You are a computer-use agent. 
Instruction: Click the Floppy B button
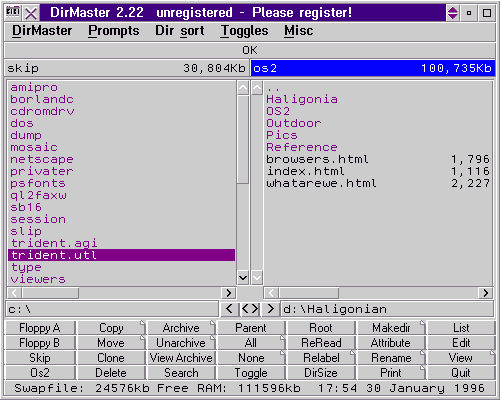(40, 343)
